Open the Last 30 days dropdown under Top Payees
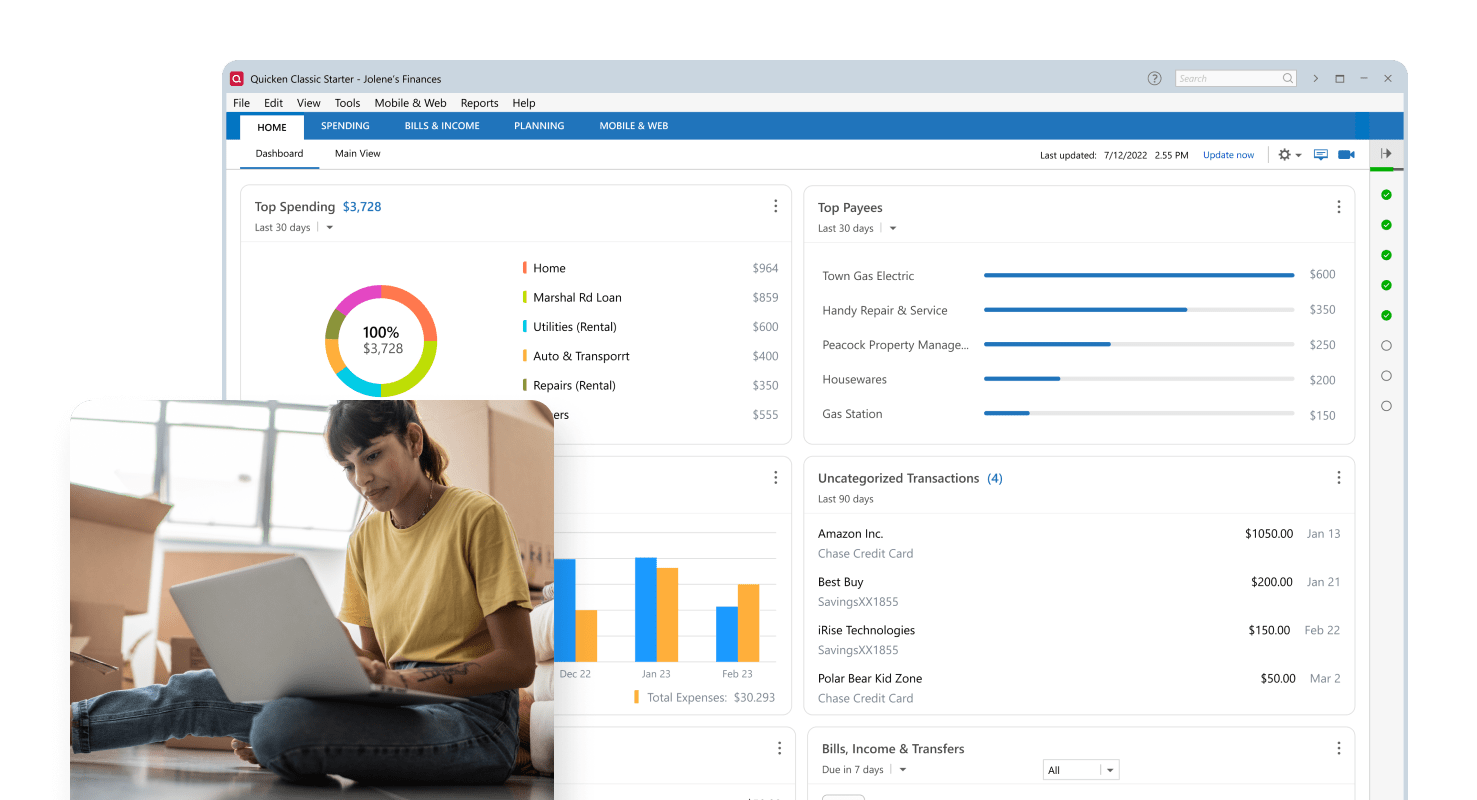 tap(891, 228)
